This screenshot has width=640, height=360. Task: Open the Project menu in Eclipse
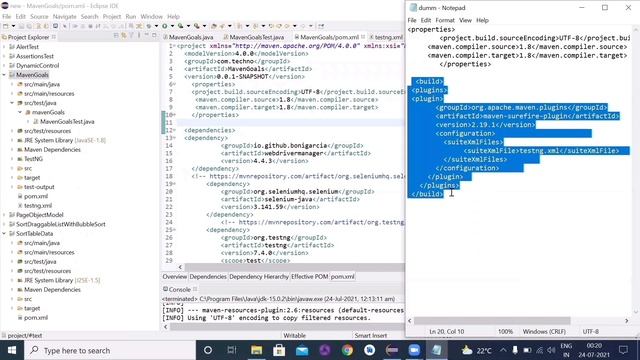(x=112, y=16)
